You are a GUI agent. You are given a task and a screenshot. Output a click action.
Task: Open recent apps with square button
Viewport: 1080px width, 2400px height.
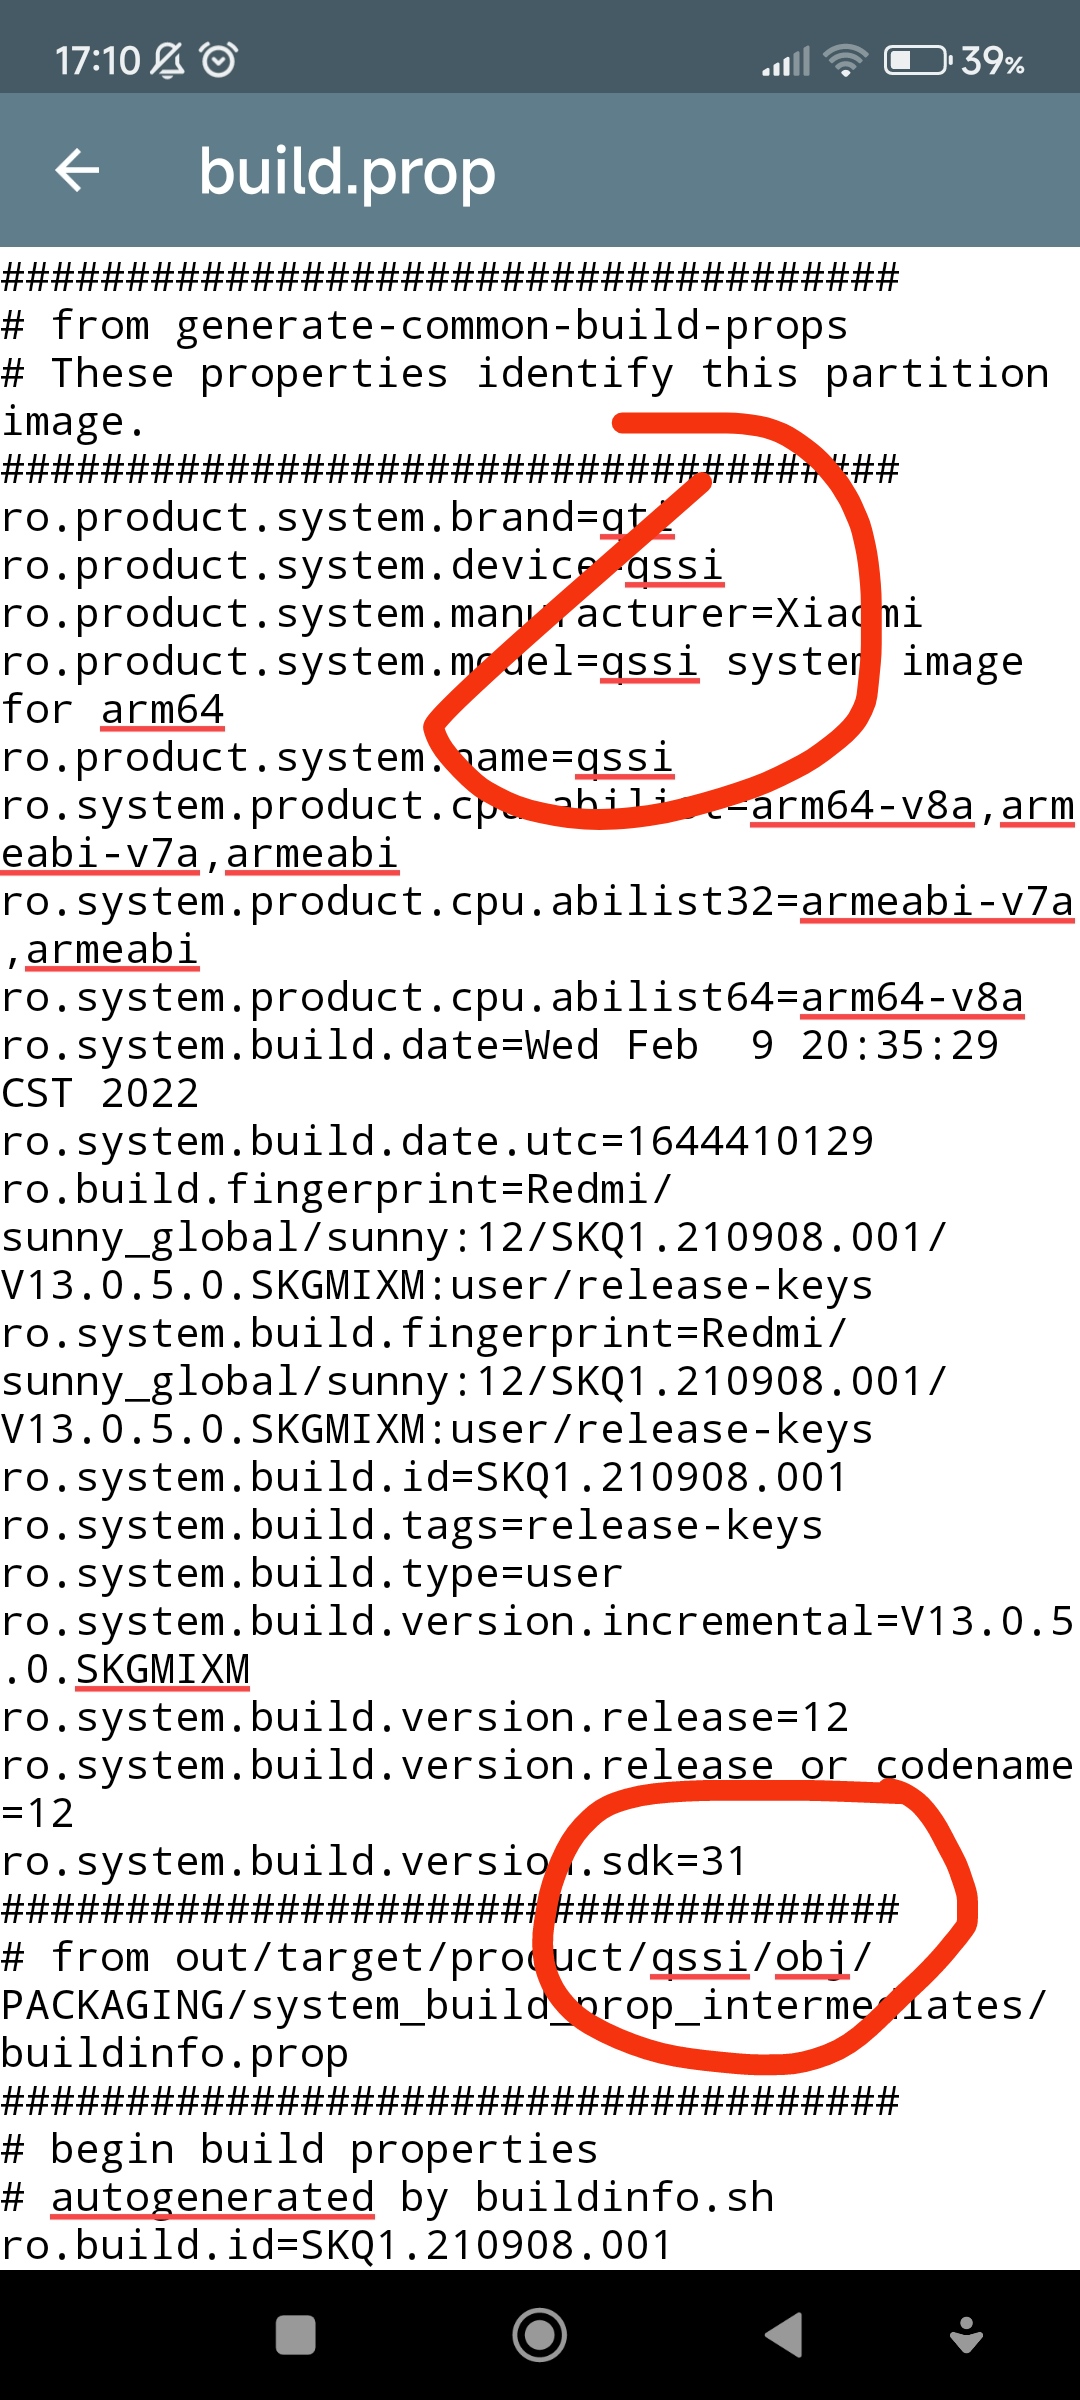(295, 2335)
